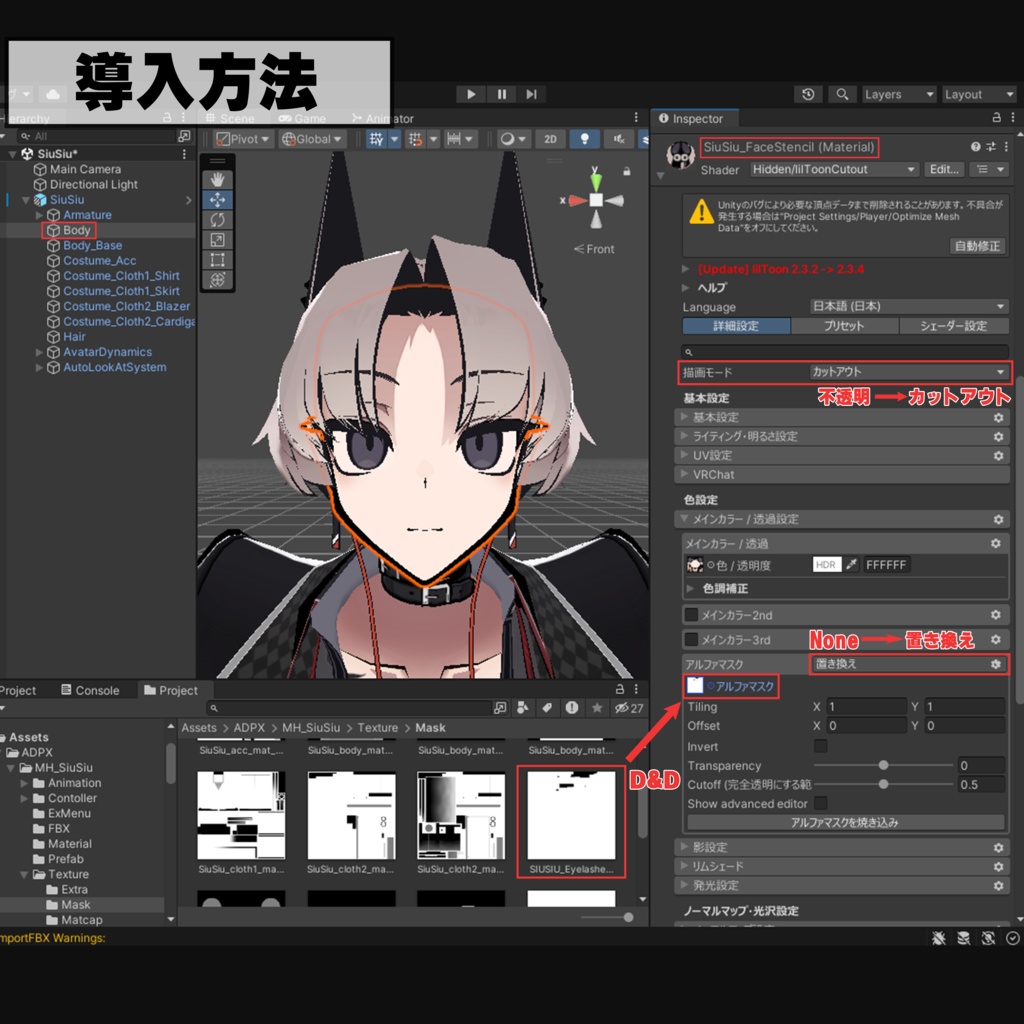Click the Step frame button
Image resolution: width=1024 pixels, height=1024 pixels.
[532, 94]
